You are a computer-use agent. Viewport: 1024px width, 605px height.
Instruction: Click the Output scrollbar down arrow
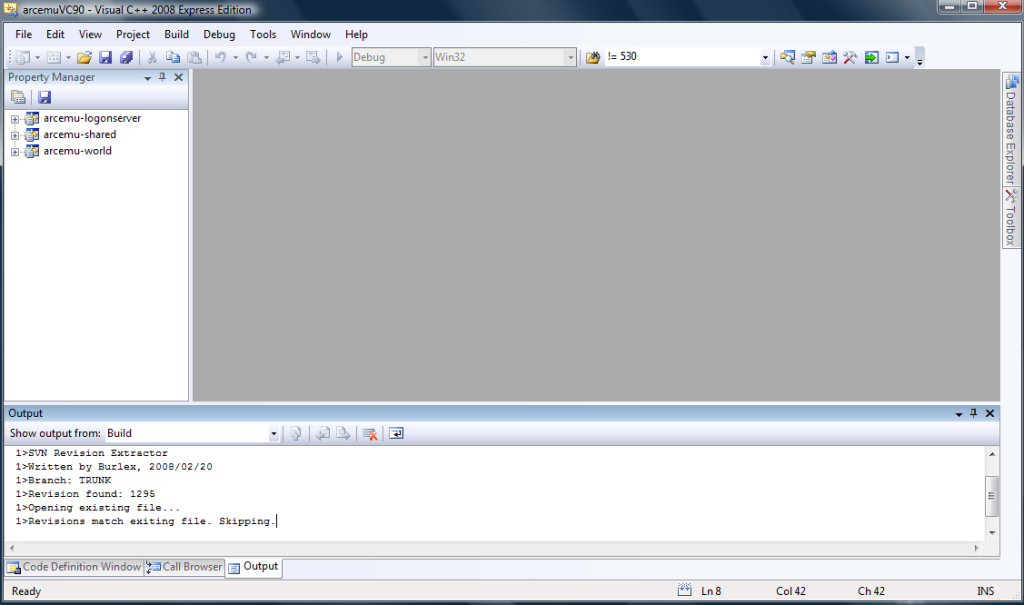(x=992, y=532)
